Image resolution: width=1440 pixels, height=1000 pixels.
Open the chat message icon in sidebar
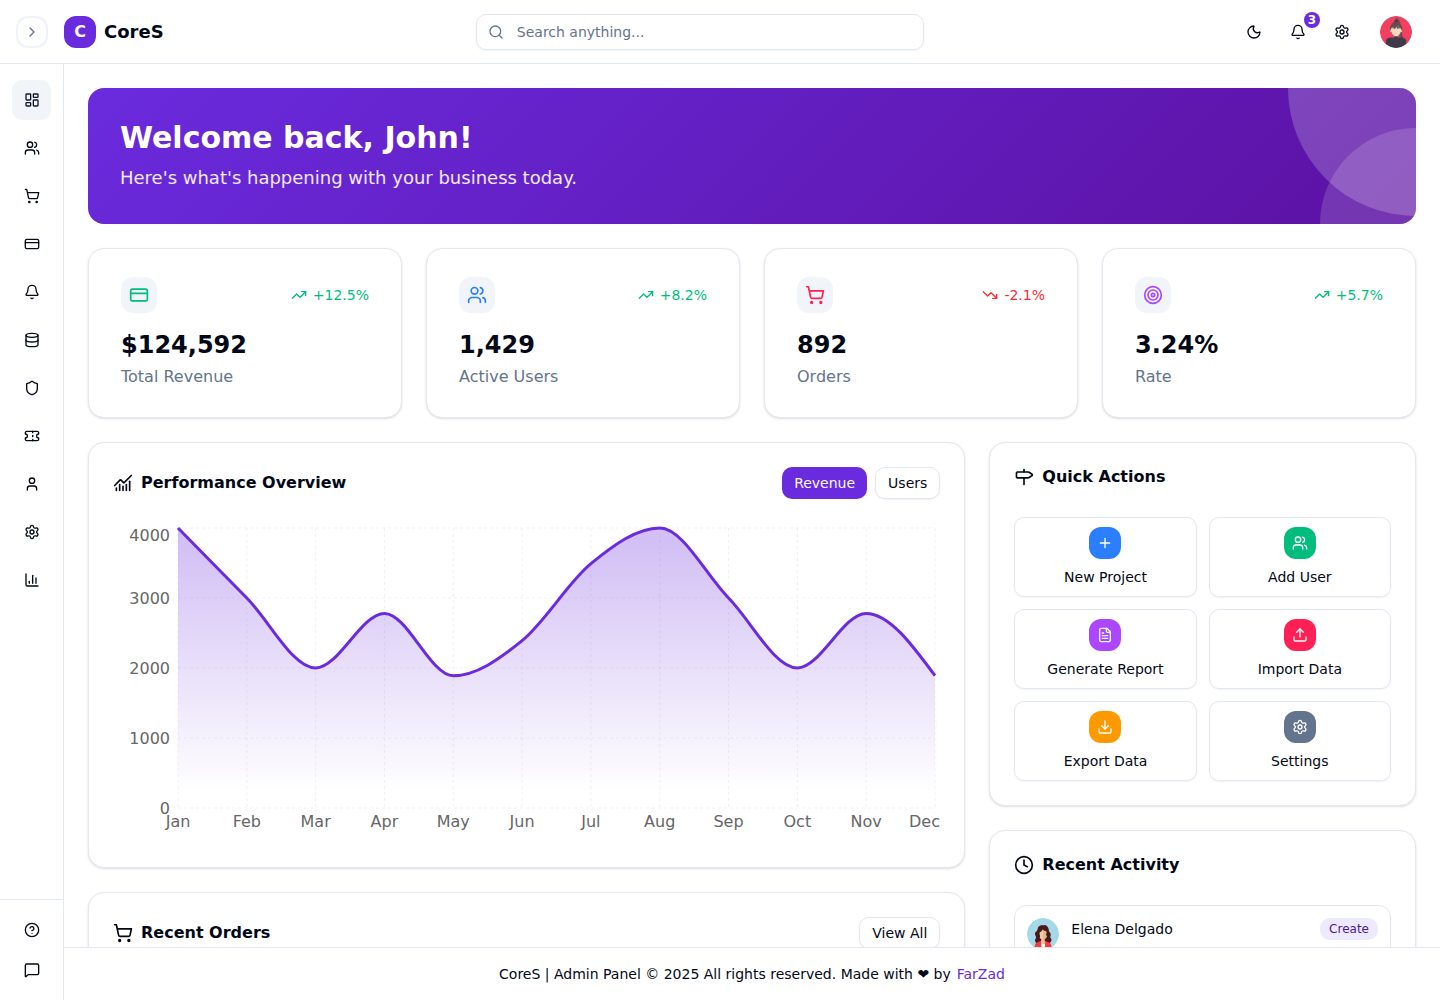click(32, 970)
